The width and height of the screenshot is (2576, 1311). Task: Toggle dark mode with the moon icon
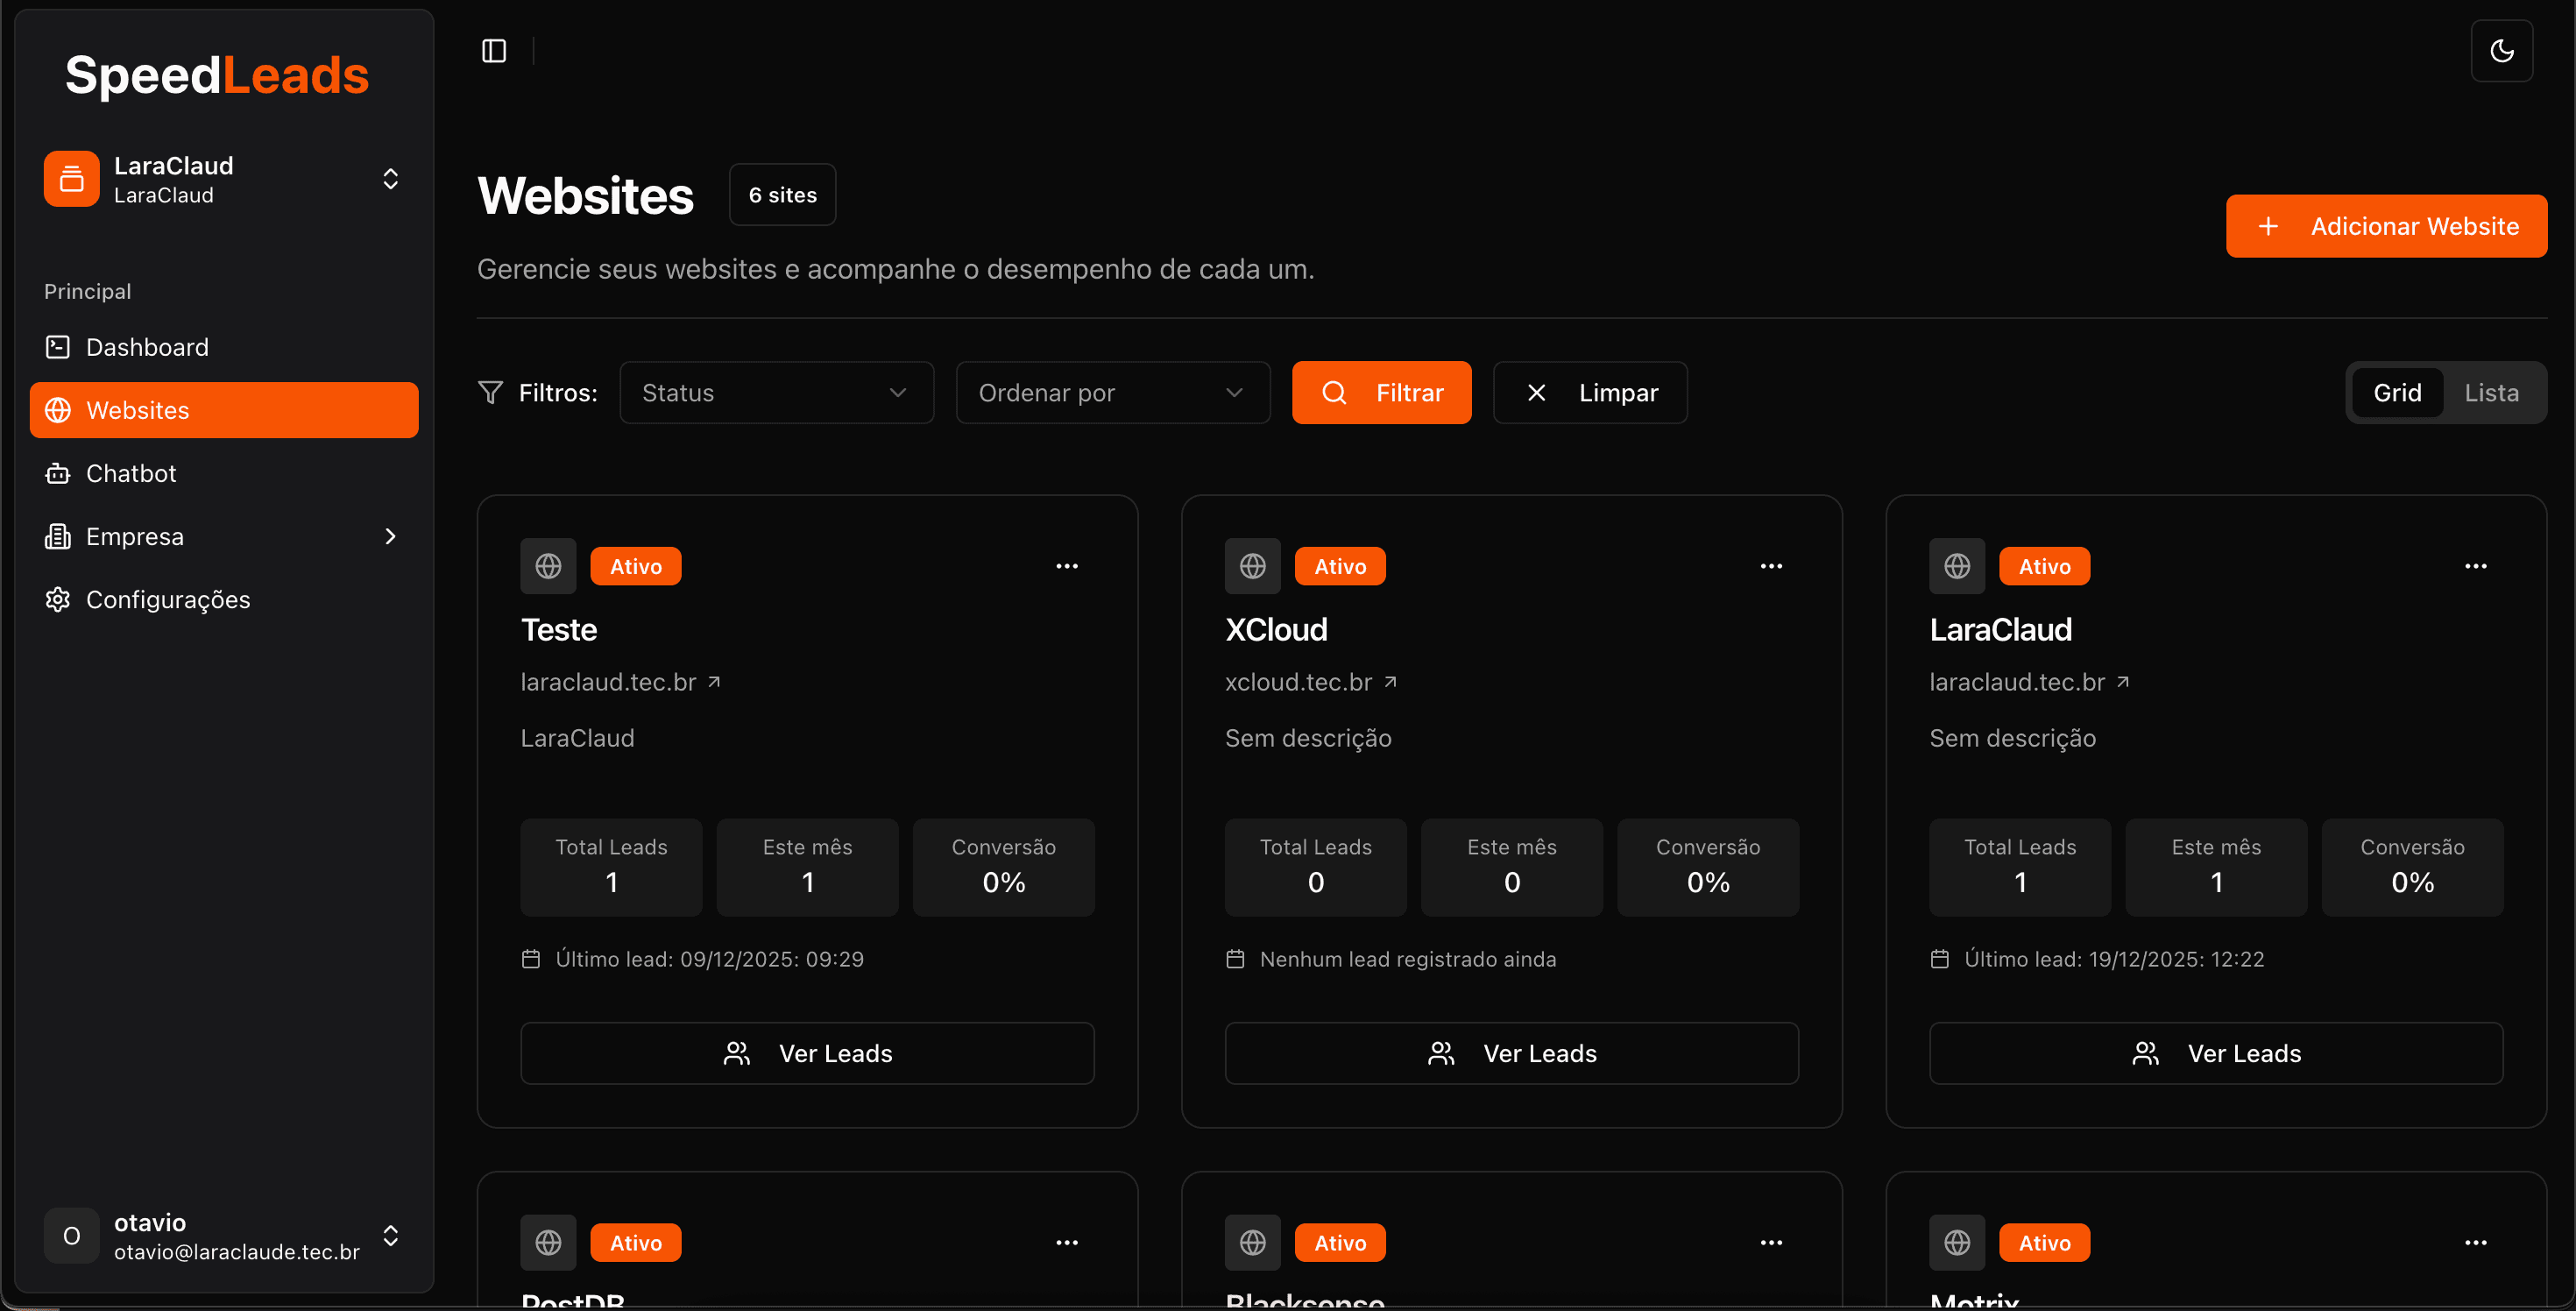pos(2502,50)
